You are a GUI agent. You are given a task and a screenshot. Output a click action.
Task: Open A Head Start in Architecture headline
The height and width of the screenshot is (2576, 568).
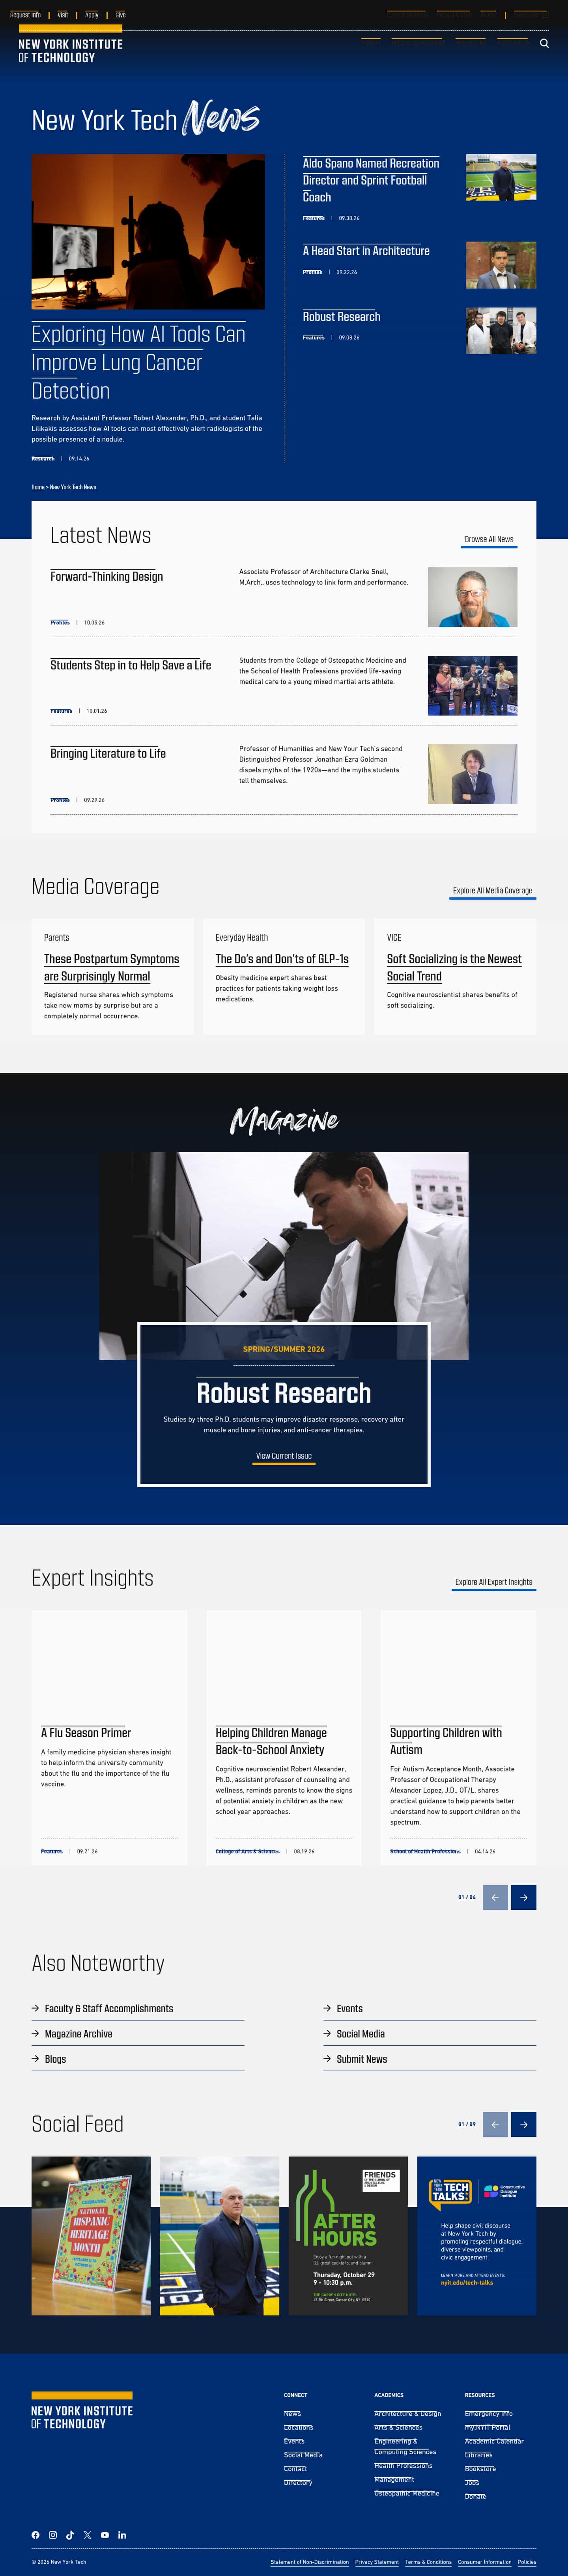click(366, 251)
